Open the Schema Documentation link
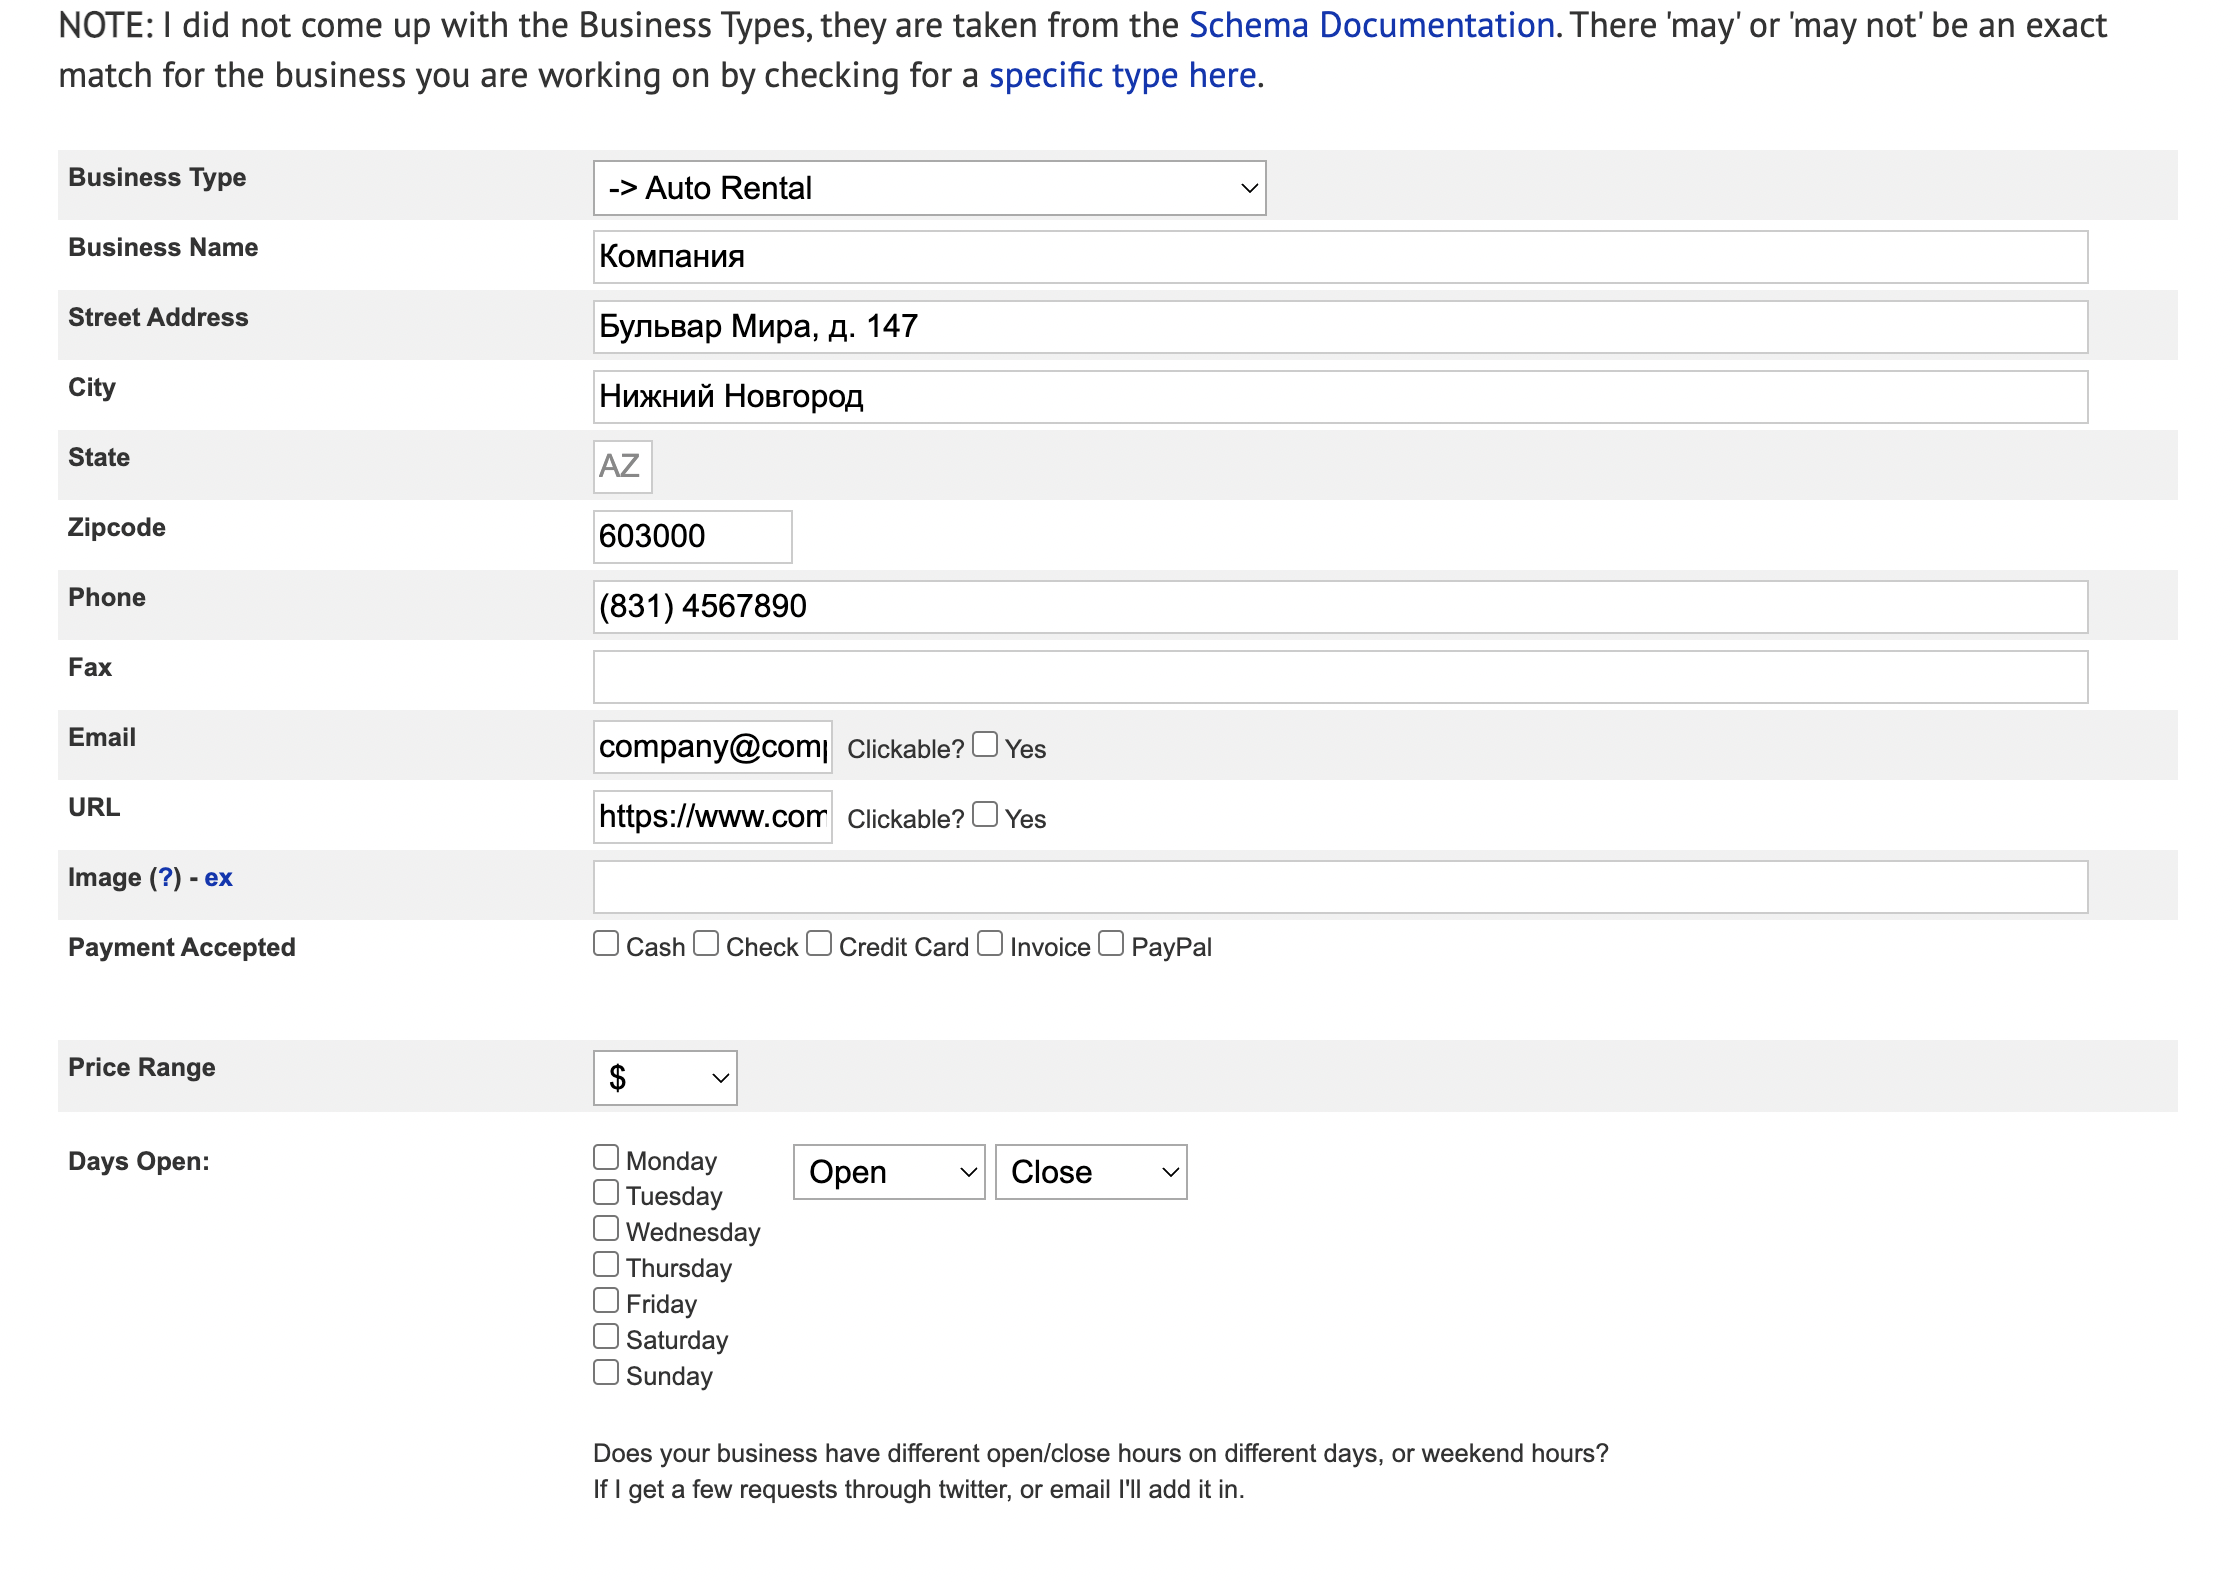The width and height of the screenshot is (2234, 1582). point(1371,25)
